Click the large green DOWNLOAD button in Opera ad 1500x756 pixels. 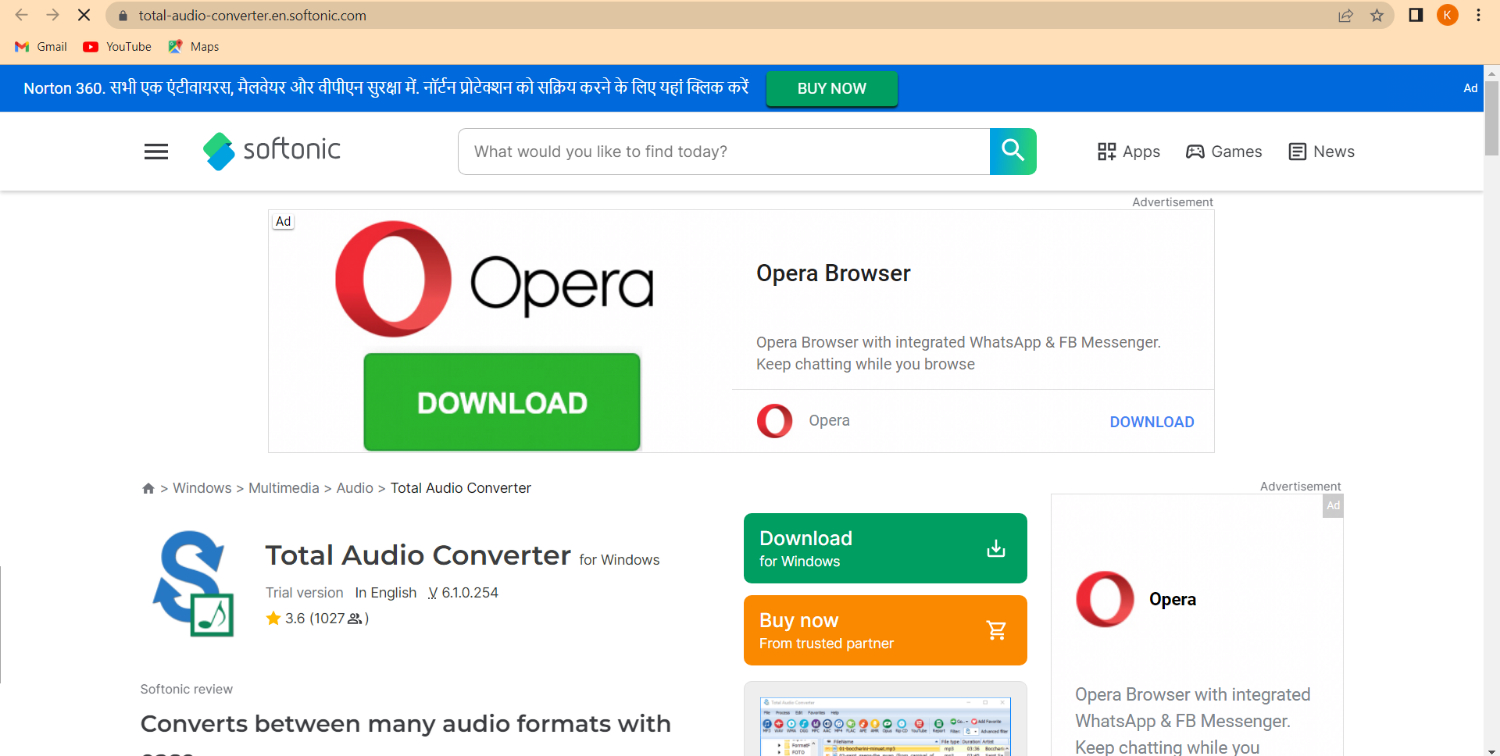pyautogui.click(x=502, y=402)
